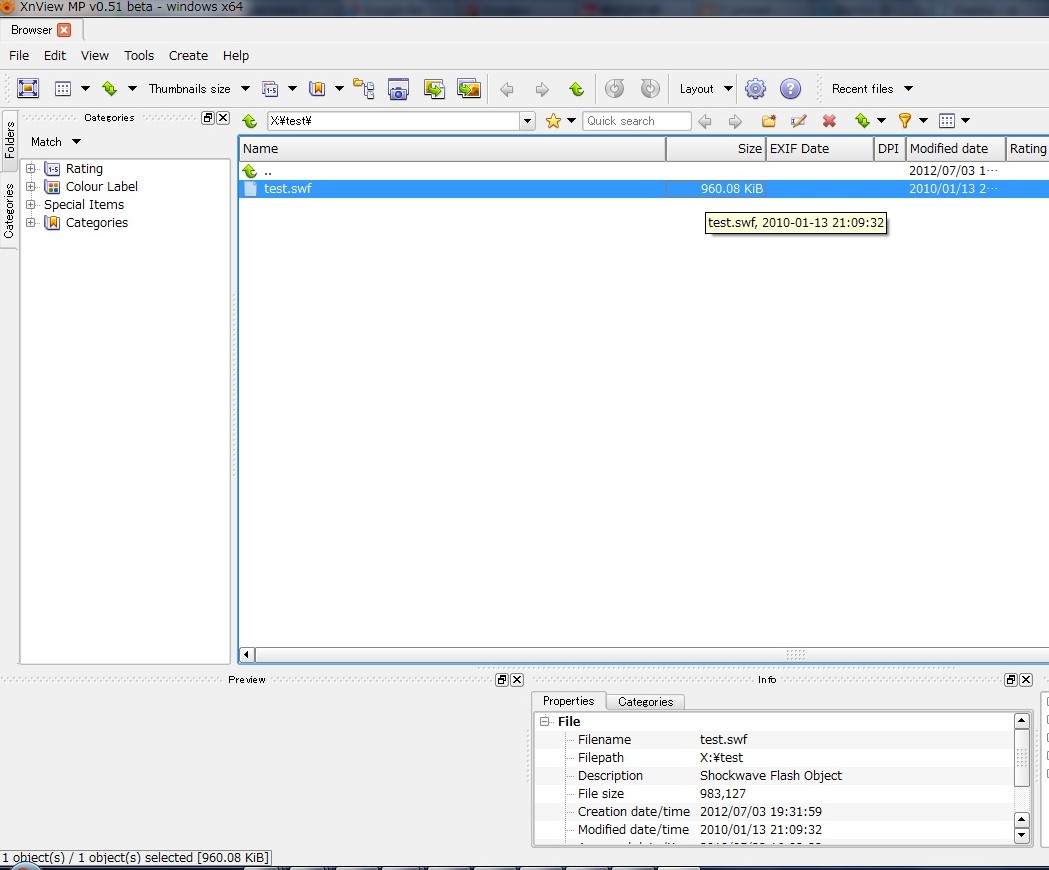Open the View menu
This screenshot has height=870, width=1049.
click(95, 56)
